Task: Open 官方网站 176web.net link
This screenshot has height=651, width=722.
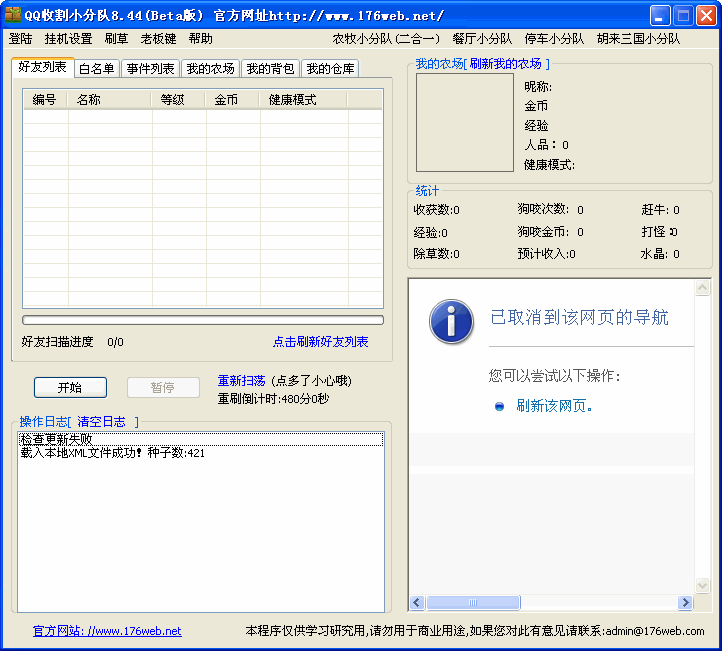Action: coord(107,631)
